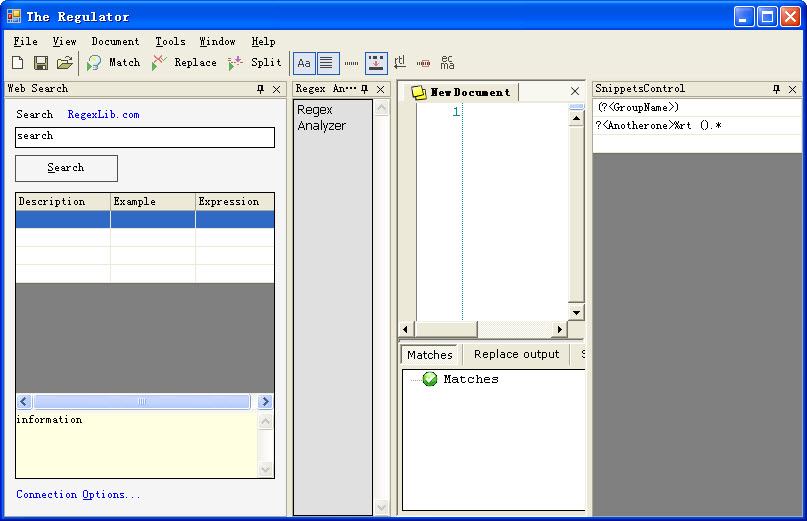The image size is (807, 521).
Task: Toggle the Aa ignore-case option
Action: 304,63
